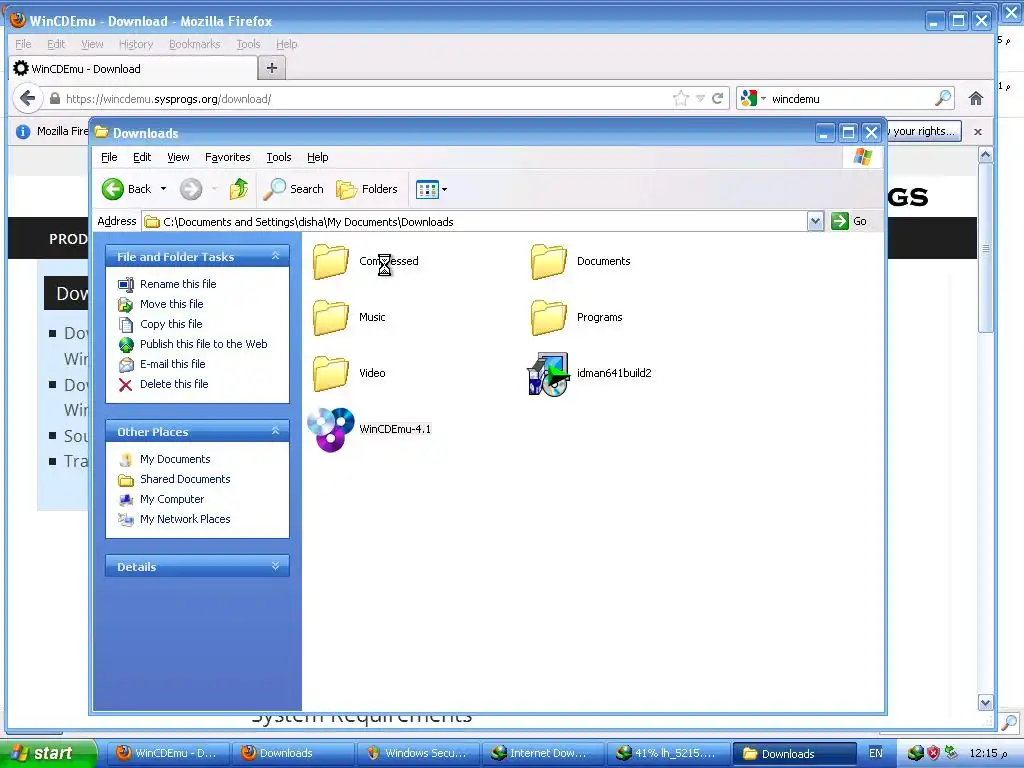This screenshot has height=768, width=1024.
Task: Open the Compressed folder
Action: [x=332, y=261]
